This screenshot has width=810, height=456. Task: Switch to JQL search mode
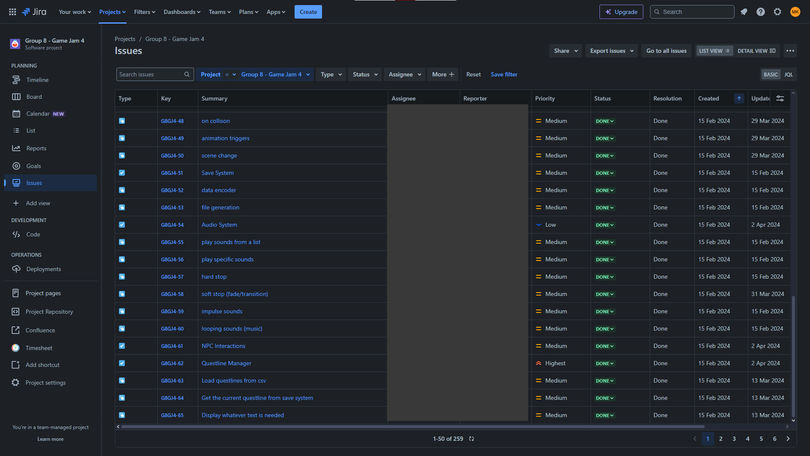click(x=788, y=74)
